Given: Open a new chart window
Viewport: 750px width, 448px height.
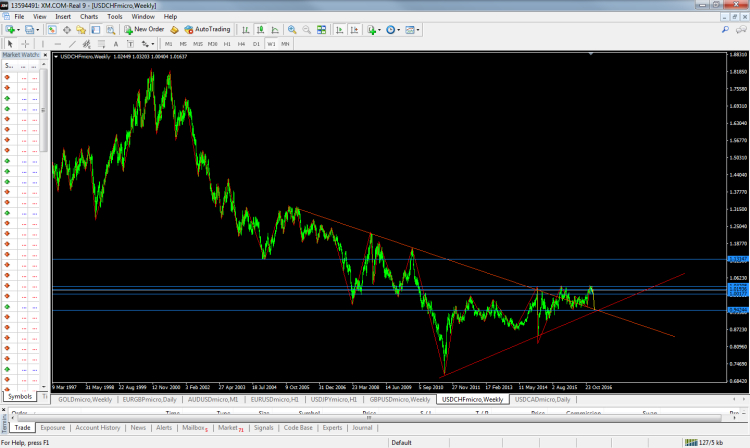Looking at the screenshot, I should click(10, 30).
